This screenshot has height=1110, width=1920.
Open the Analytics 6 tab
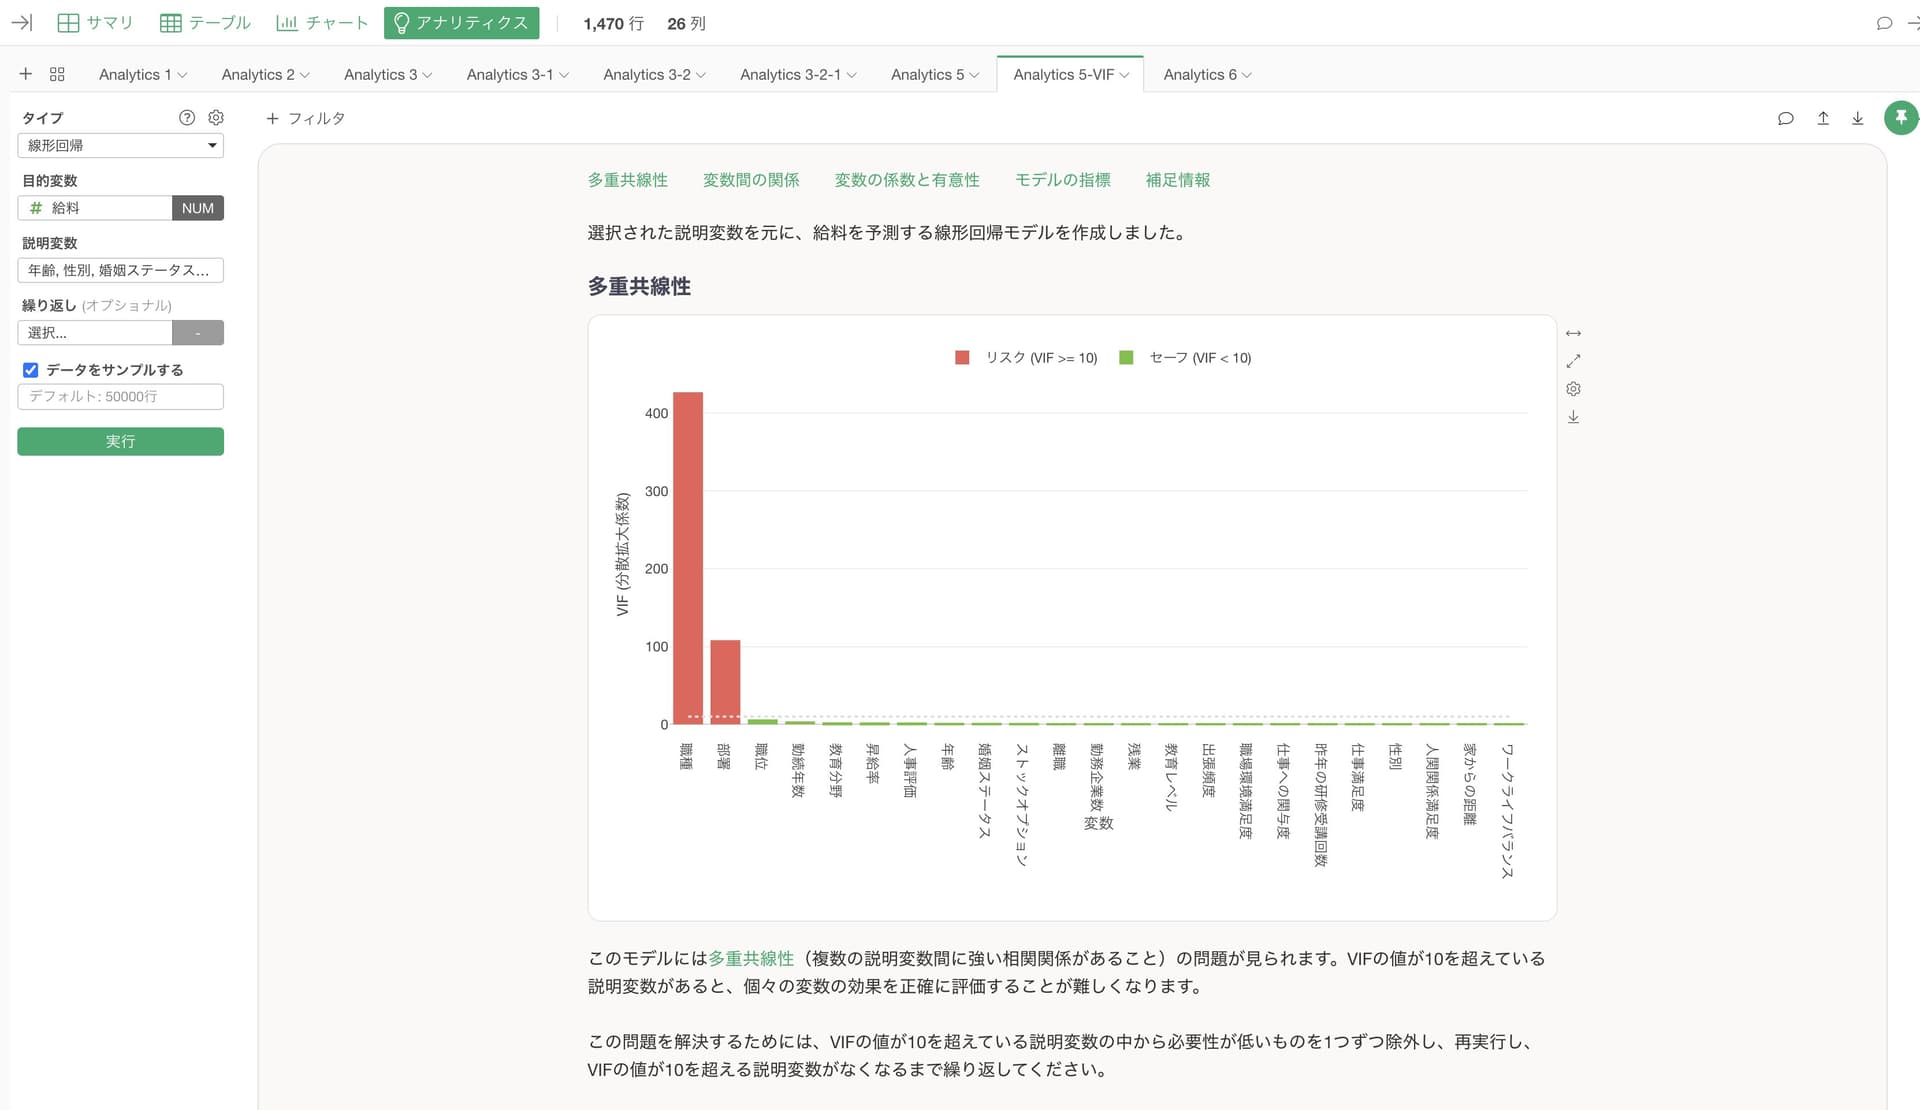click(x=1200, y=74)
